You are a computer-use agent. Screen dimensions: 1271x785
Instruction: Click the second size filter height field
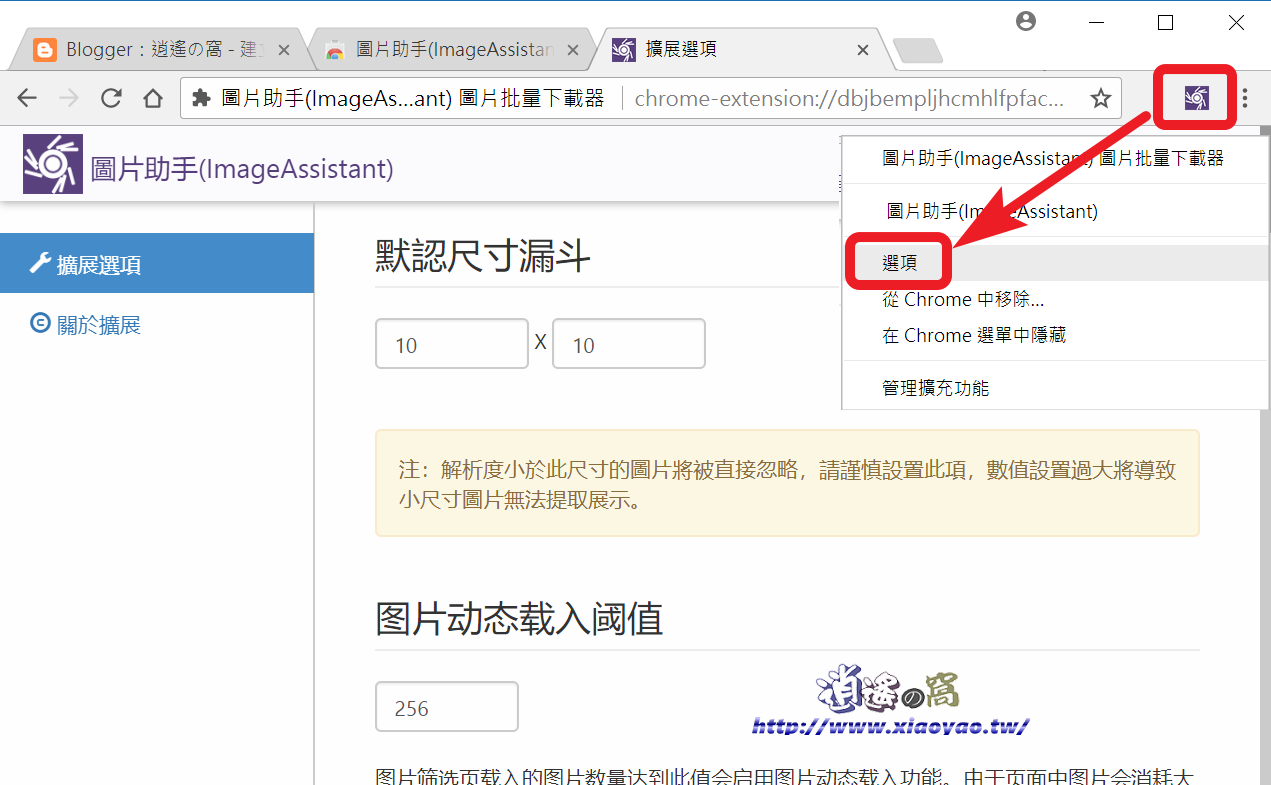(x=629, y=344)
